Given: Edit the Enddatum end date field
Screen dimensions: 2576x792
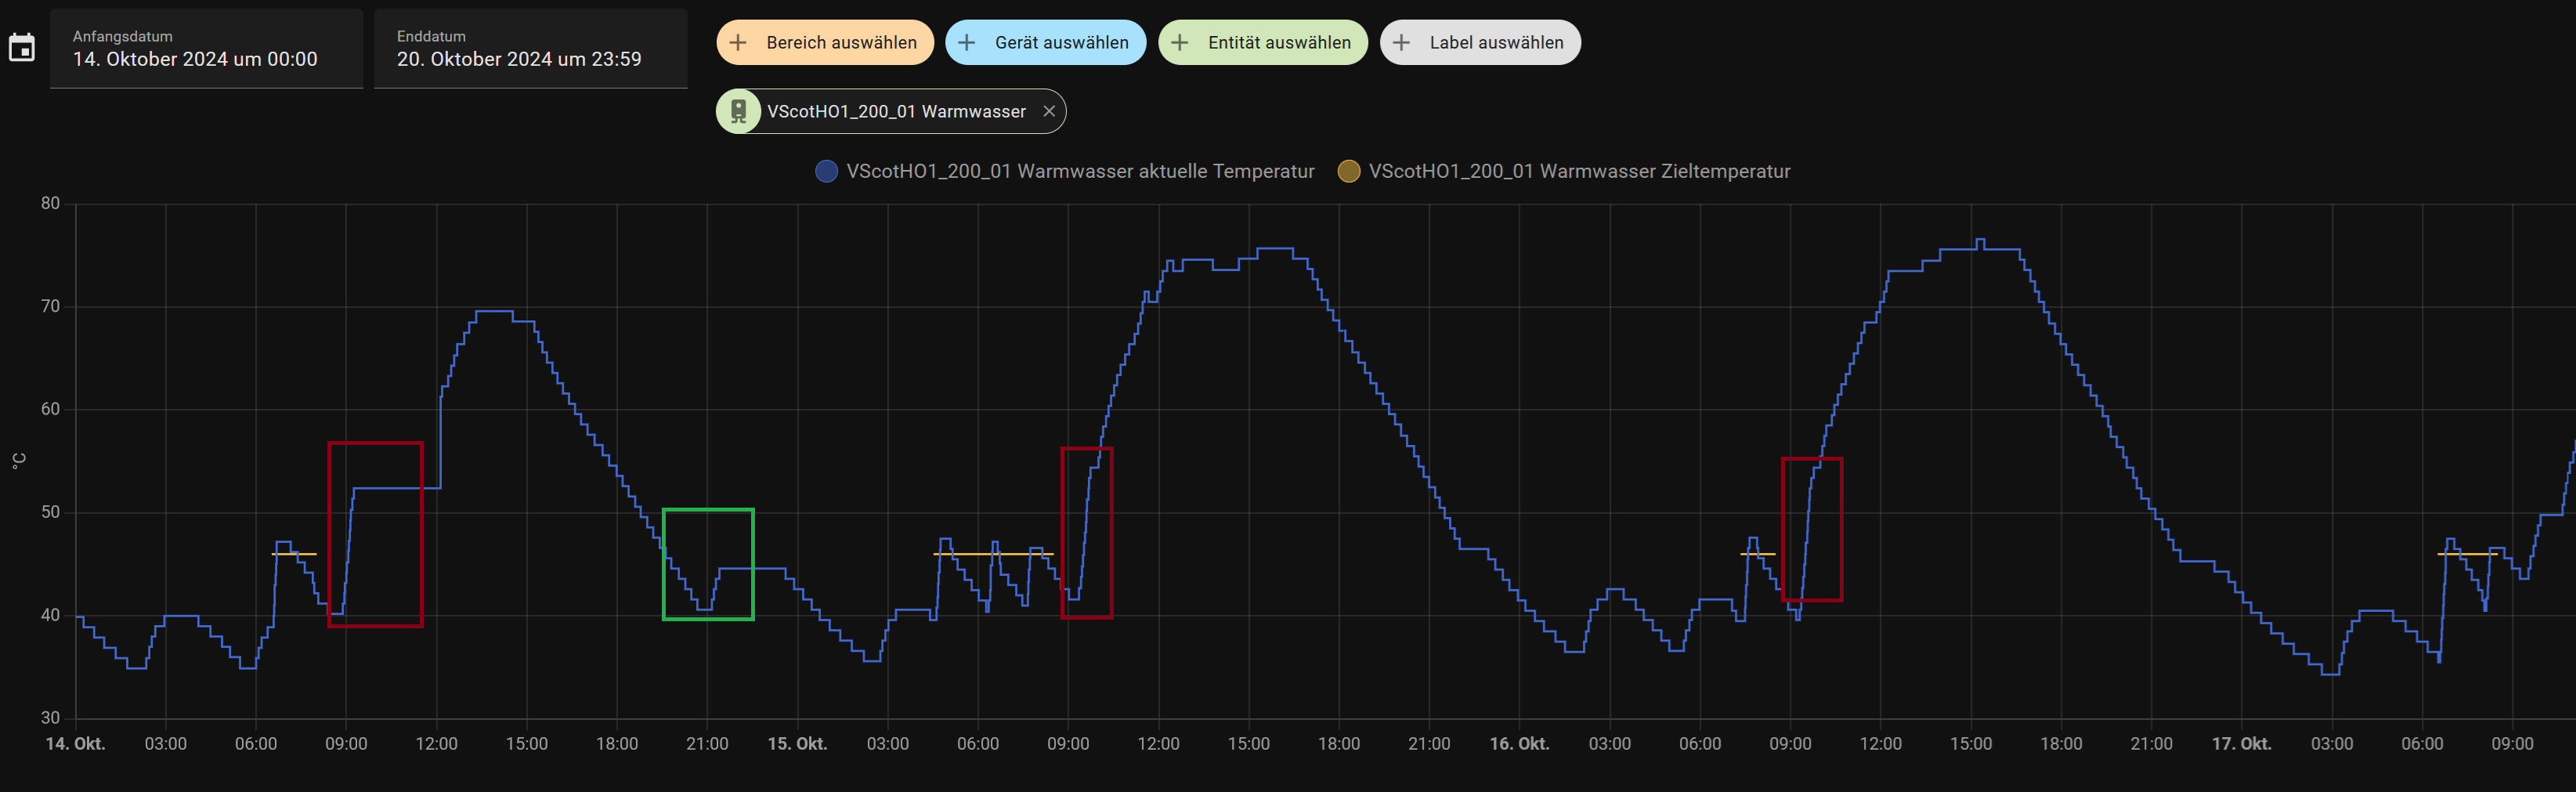Looking at the screenshot, I should click(531, 49).
